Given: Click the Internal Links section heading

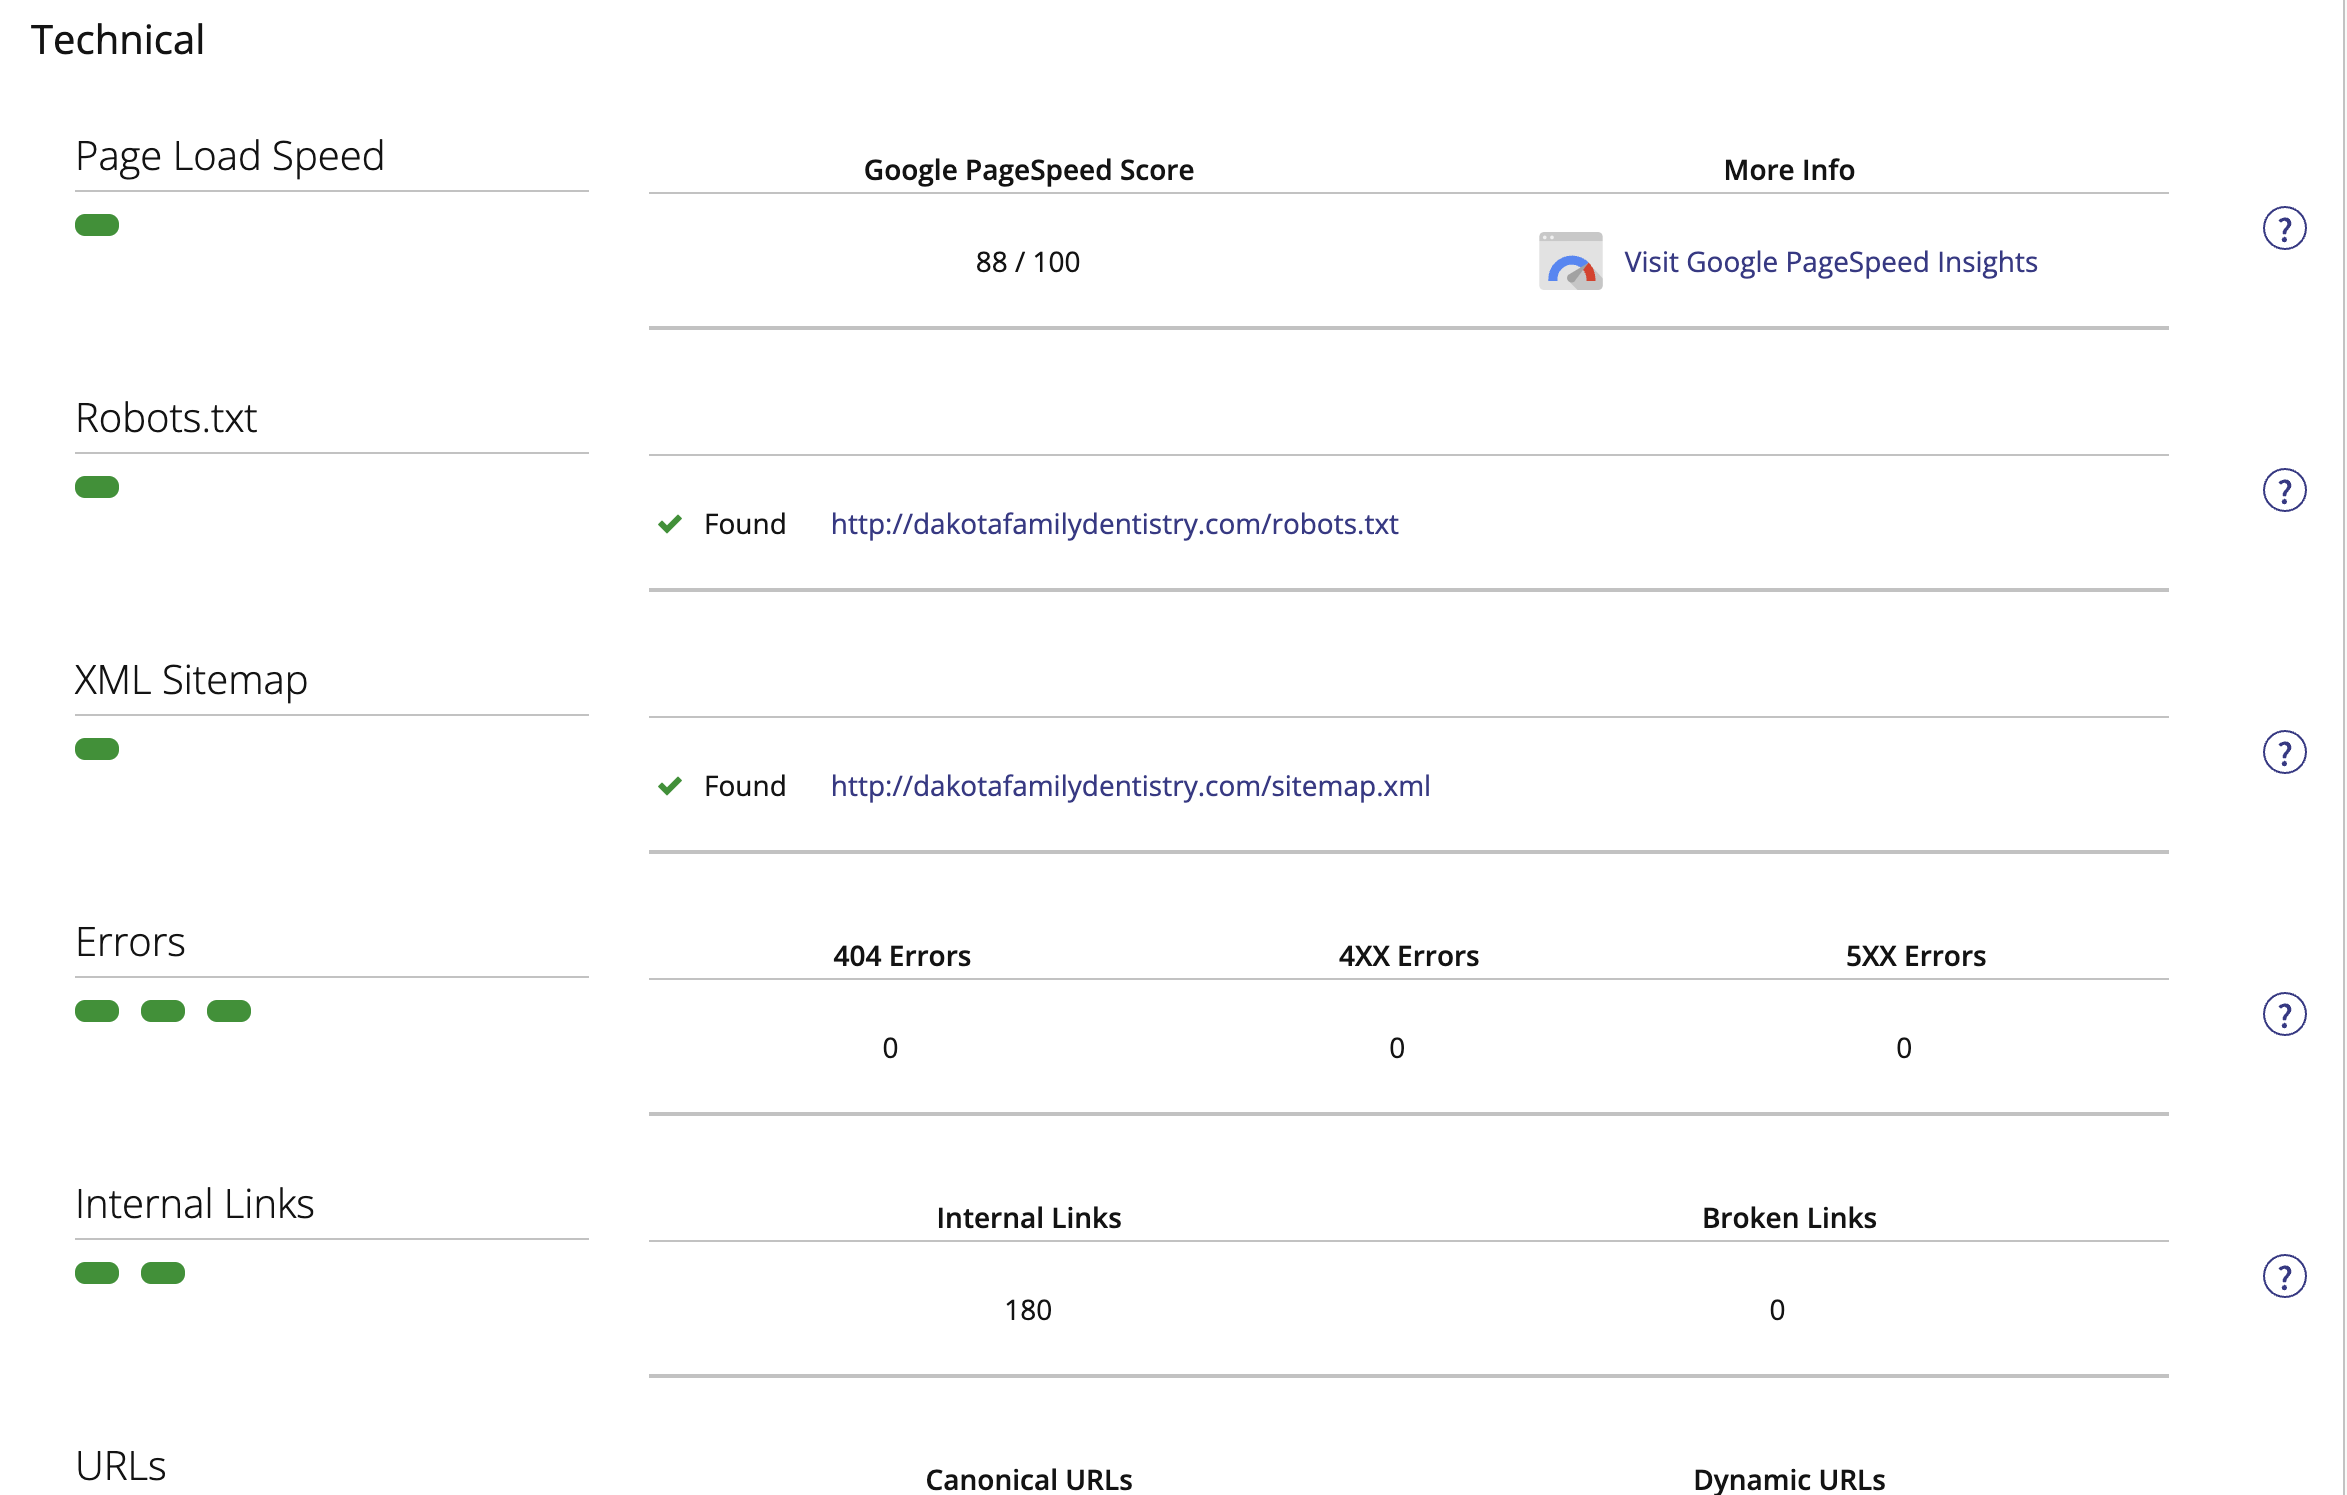Looking at the screenshot, I should click(195, 1204).
